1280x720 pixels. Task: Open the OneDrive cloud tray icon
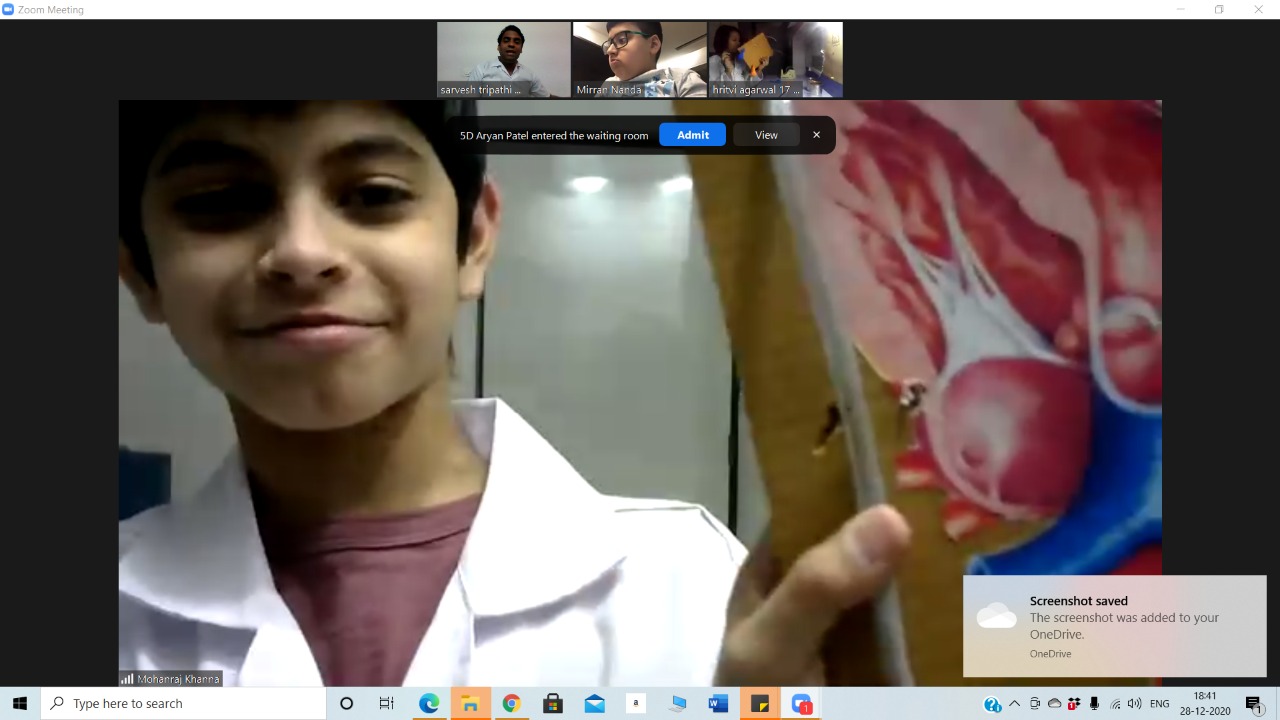(x=1054, y=704)
